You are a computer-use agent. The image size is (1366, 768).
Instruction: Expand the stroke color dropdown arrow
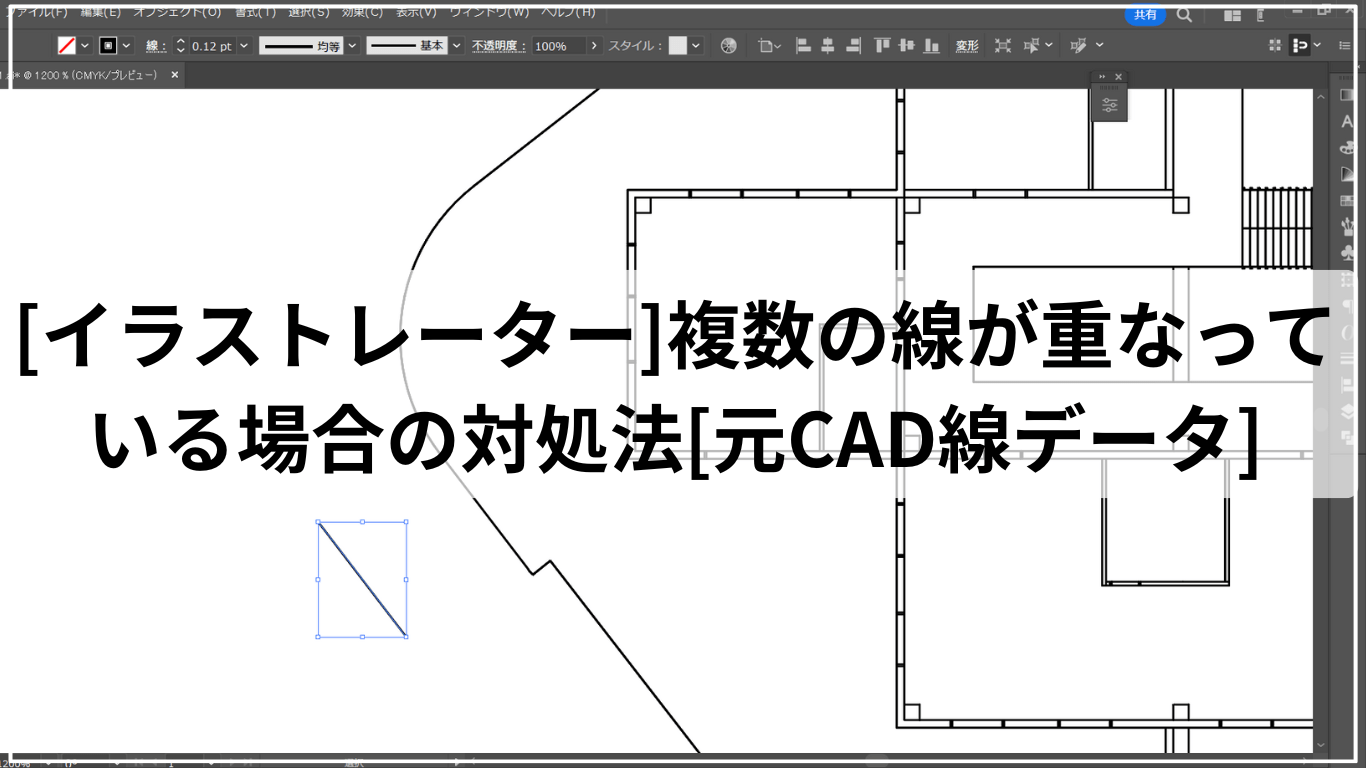[x=127, y=46]
